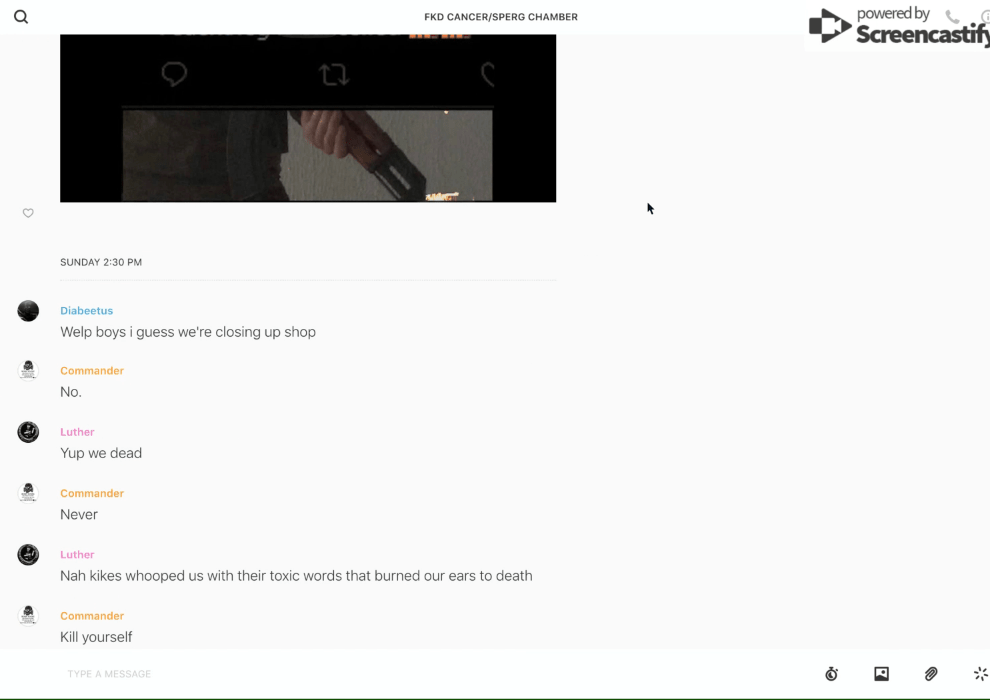990x700 pixels.
Task: Click the add picture icon
Action: point(881,674)
